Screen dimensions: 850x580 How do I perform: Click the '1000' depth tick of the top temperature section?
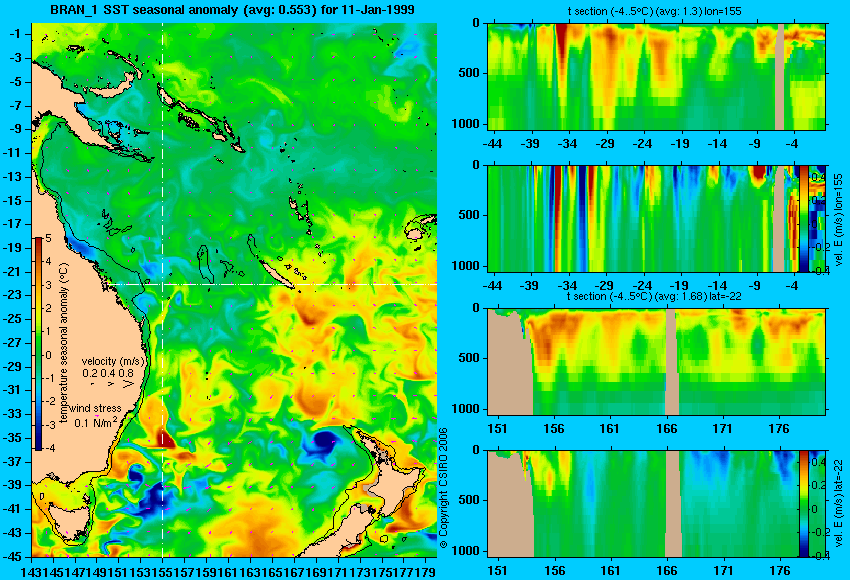[x=466, y=124]
